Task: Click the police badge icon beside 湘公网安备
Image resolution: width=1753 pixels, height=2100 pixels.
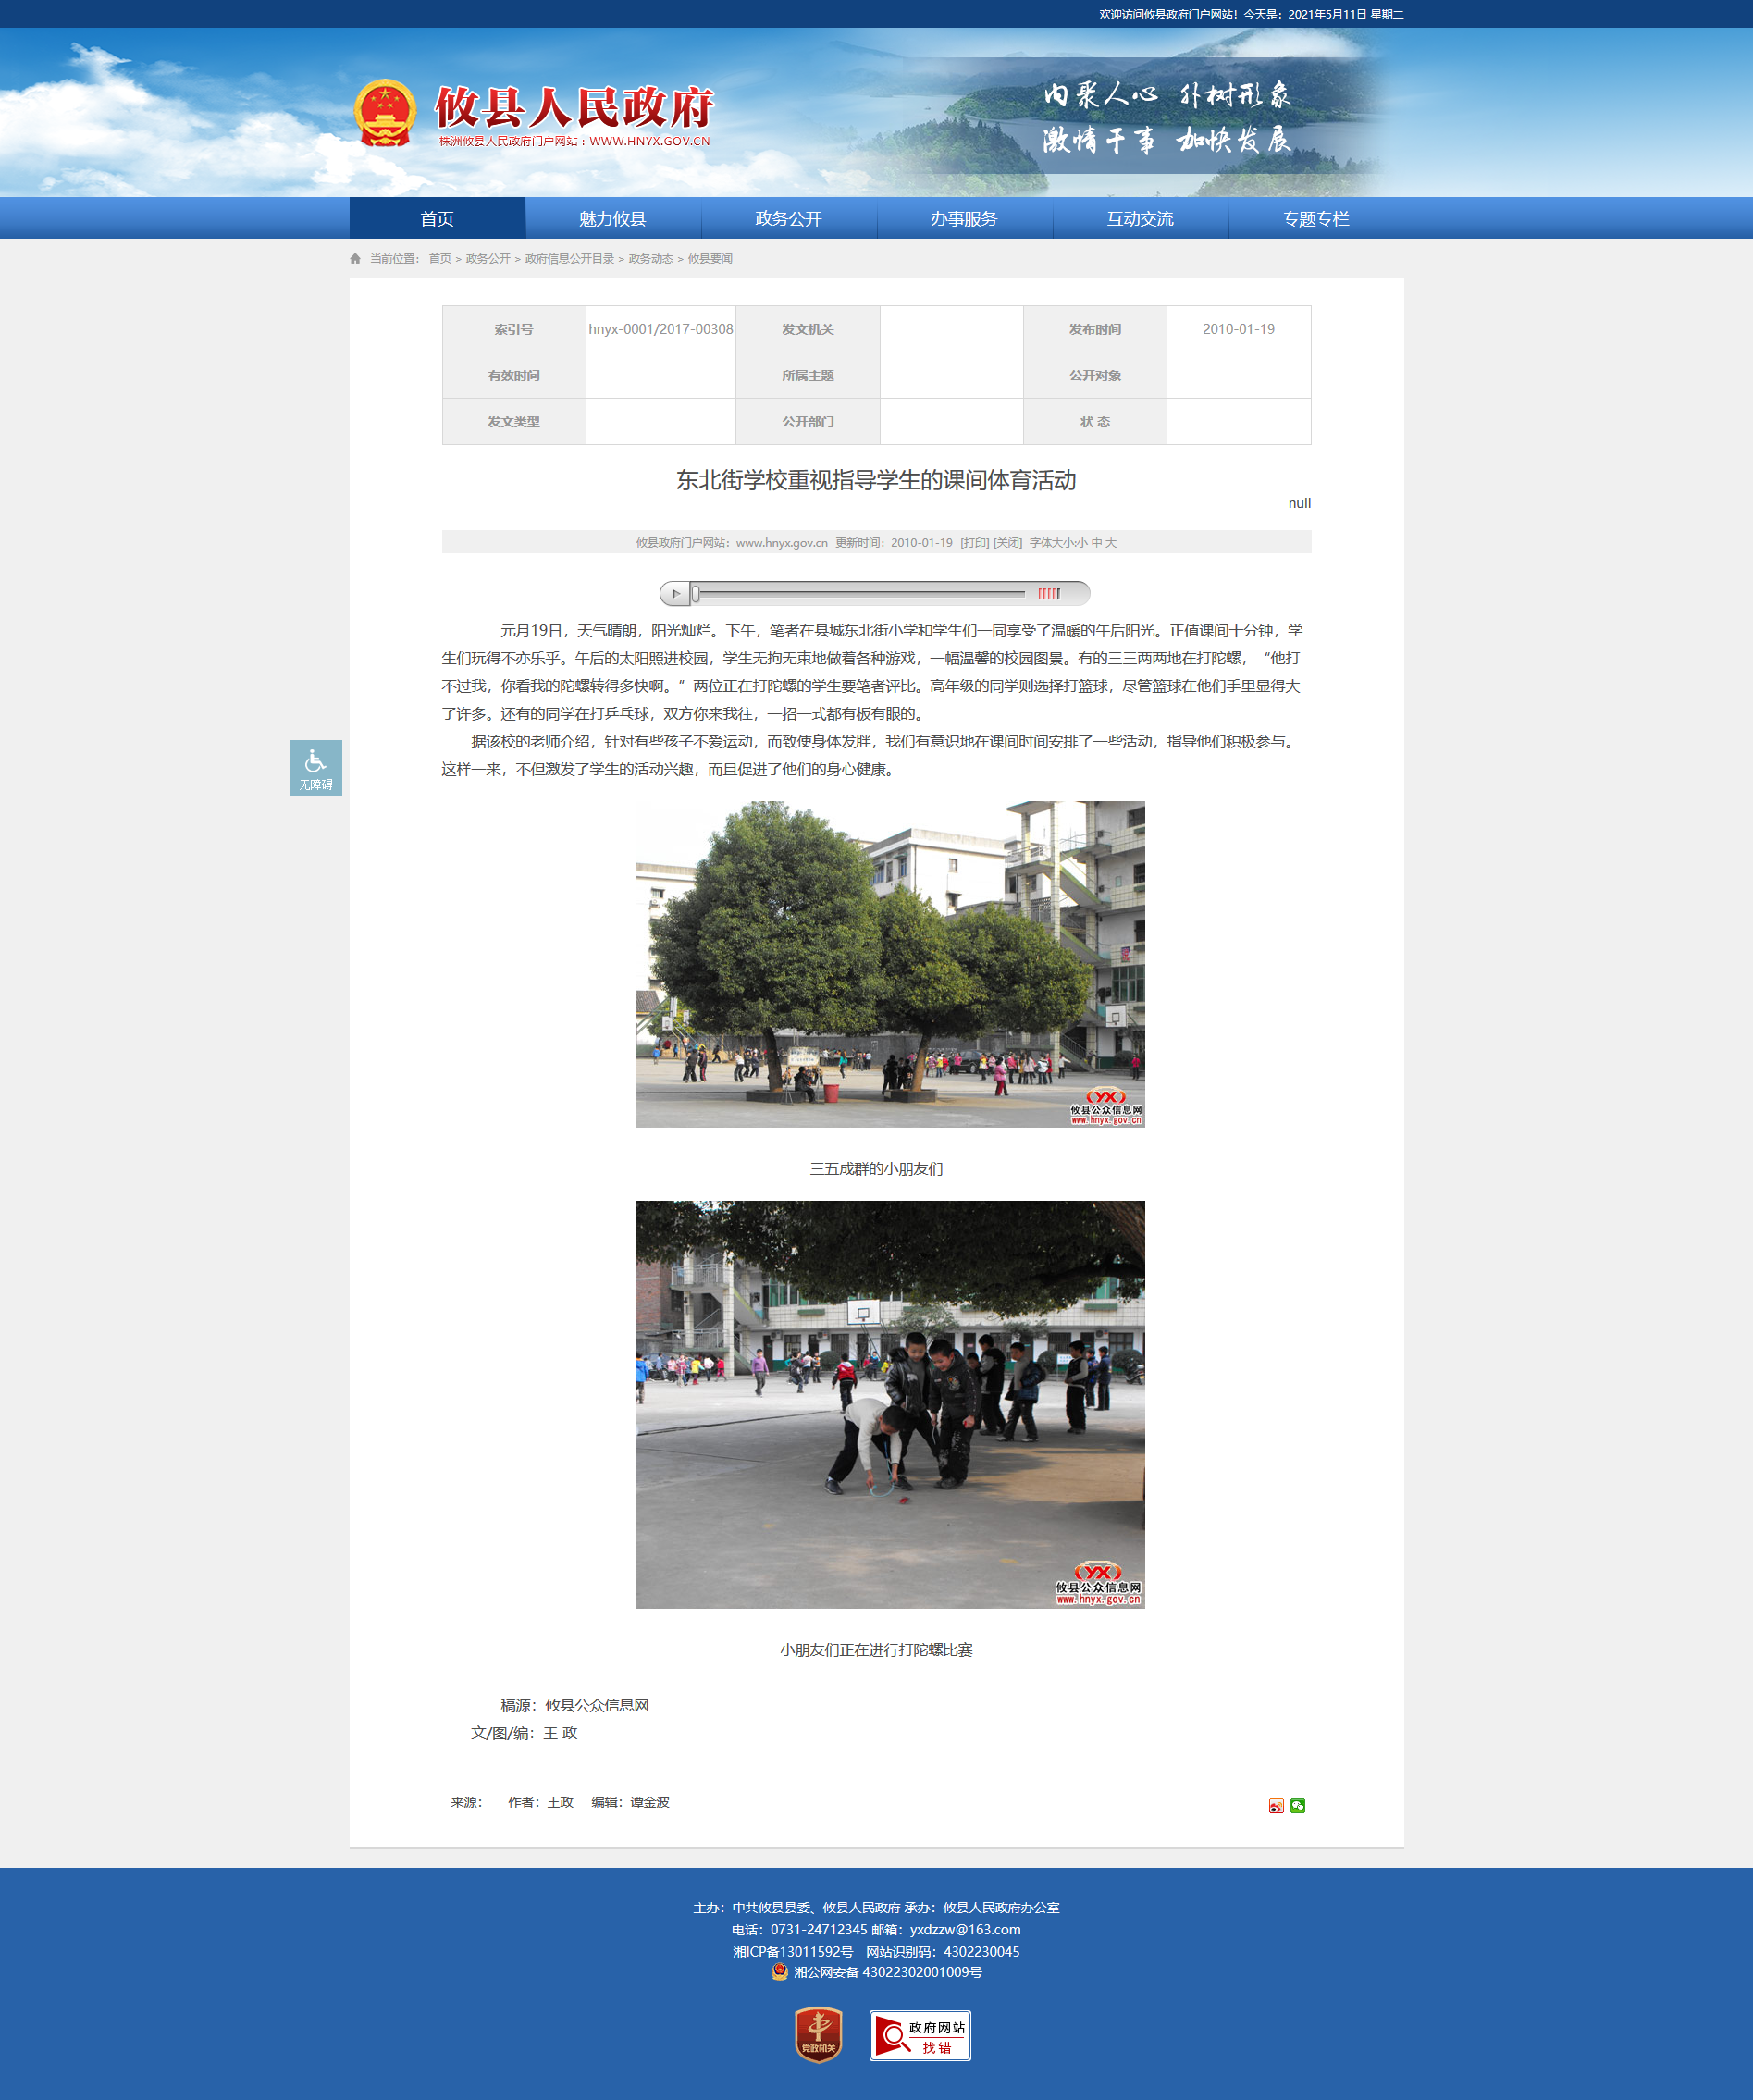Action: 780,1971
